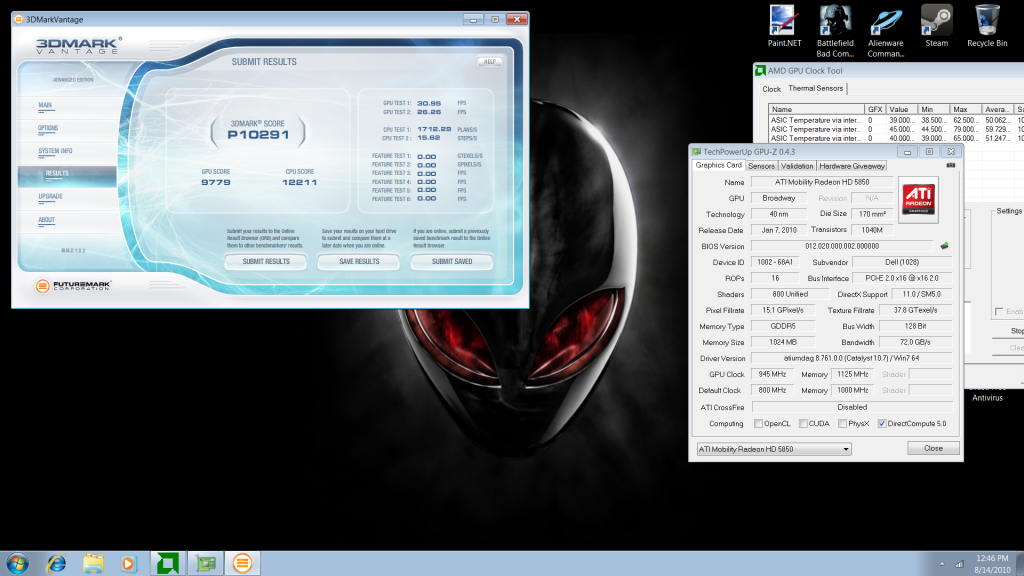Click the Close button in GPU-Z
The image size is (1024, 576).
[933, 449]
